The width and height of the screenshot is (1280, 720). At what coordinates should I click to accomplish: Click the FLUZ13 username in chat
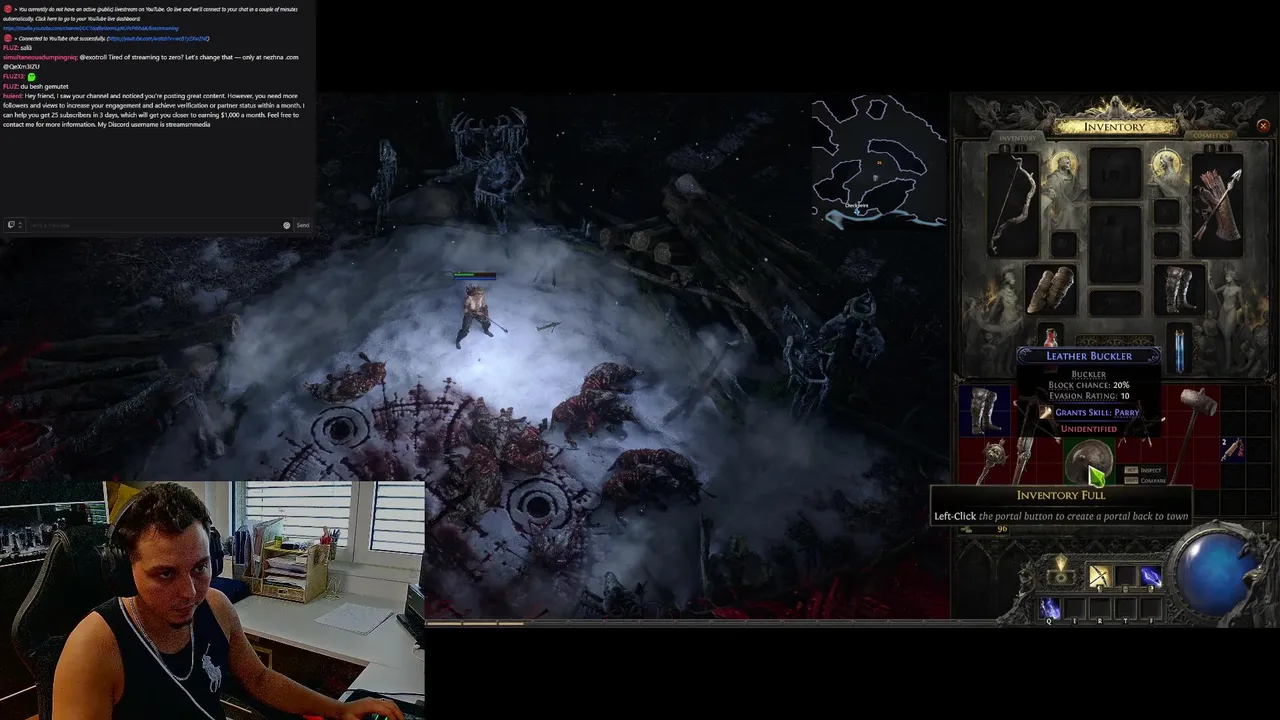click(13, 76)
